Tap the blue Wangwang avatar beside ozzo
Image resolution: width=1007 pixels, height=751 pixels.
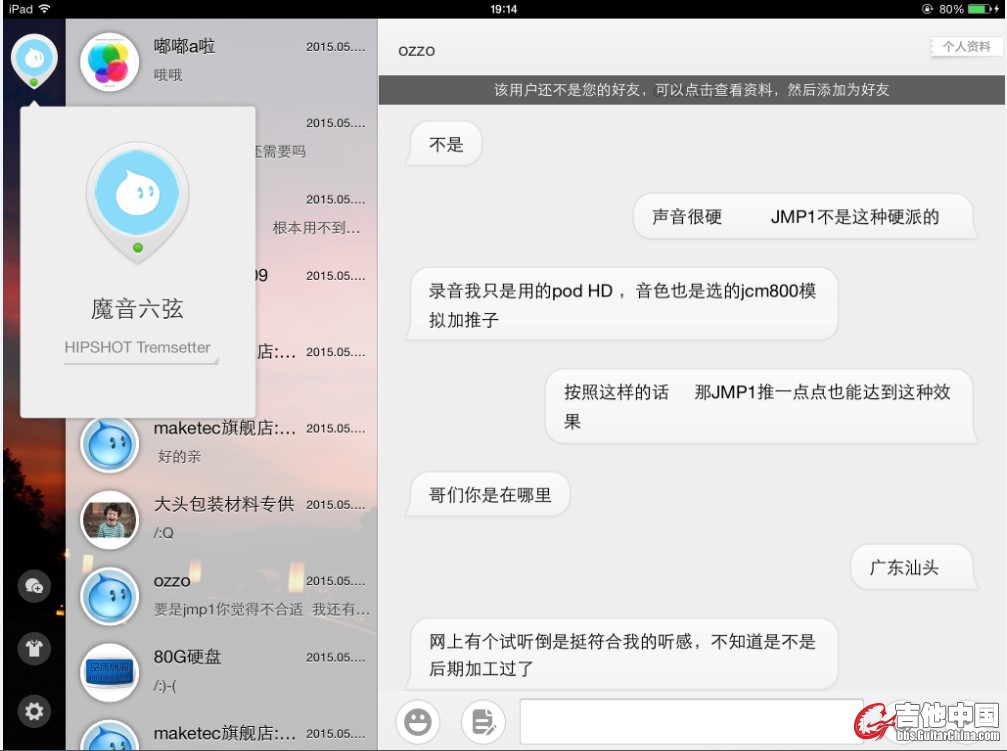(110, 596)
